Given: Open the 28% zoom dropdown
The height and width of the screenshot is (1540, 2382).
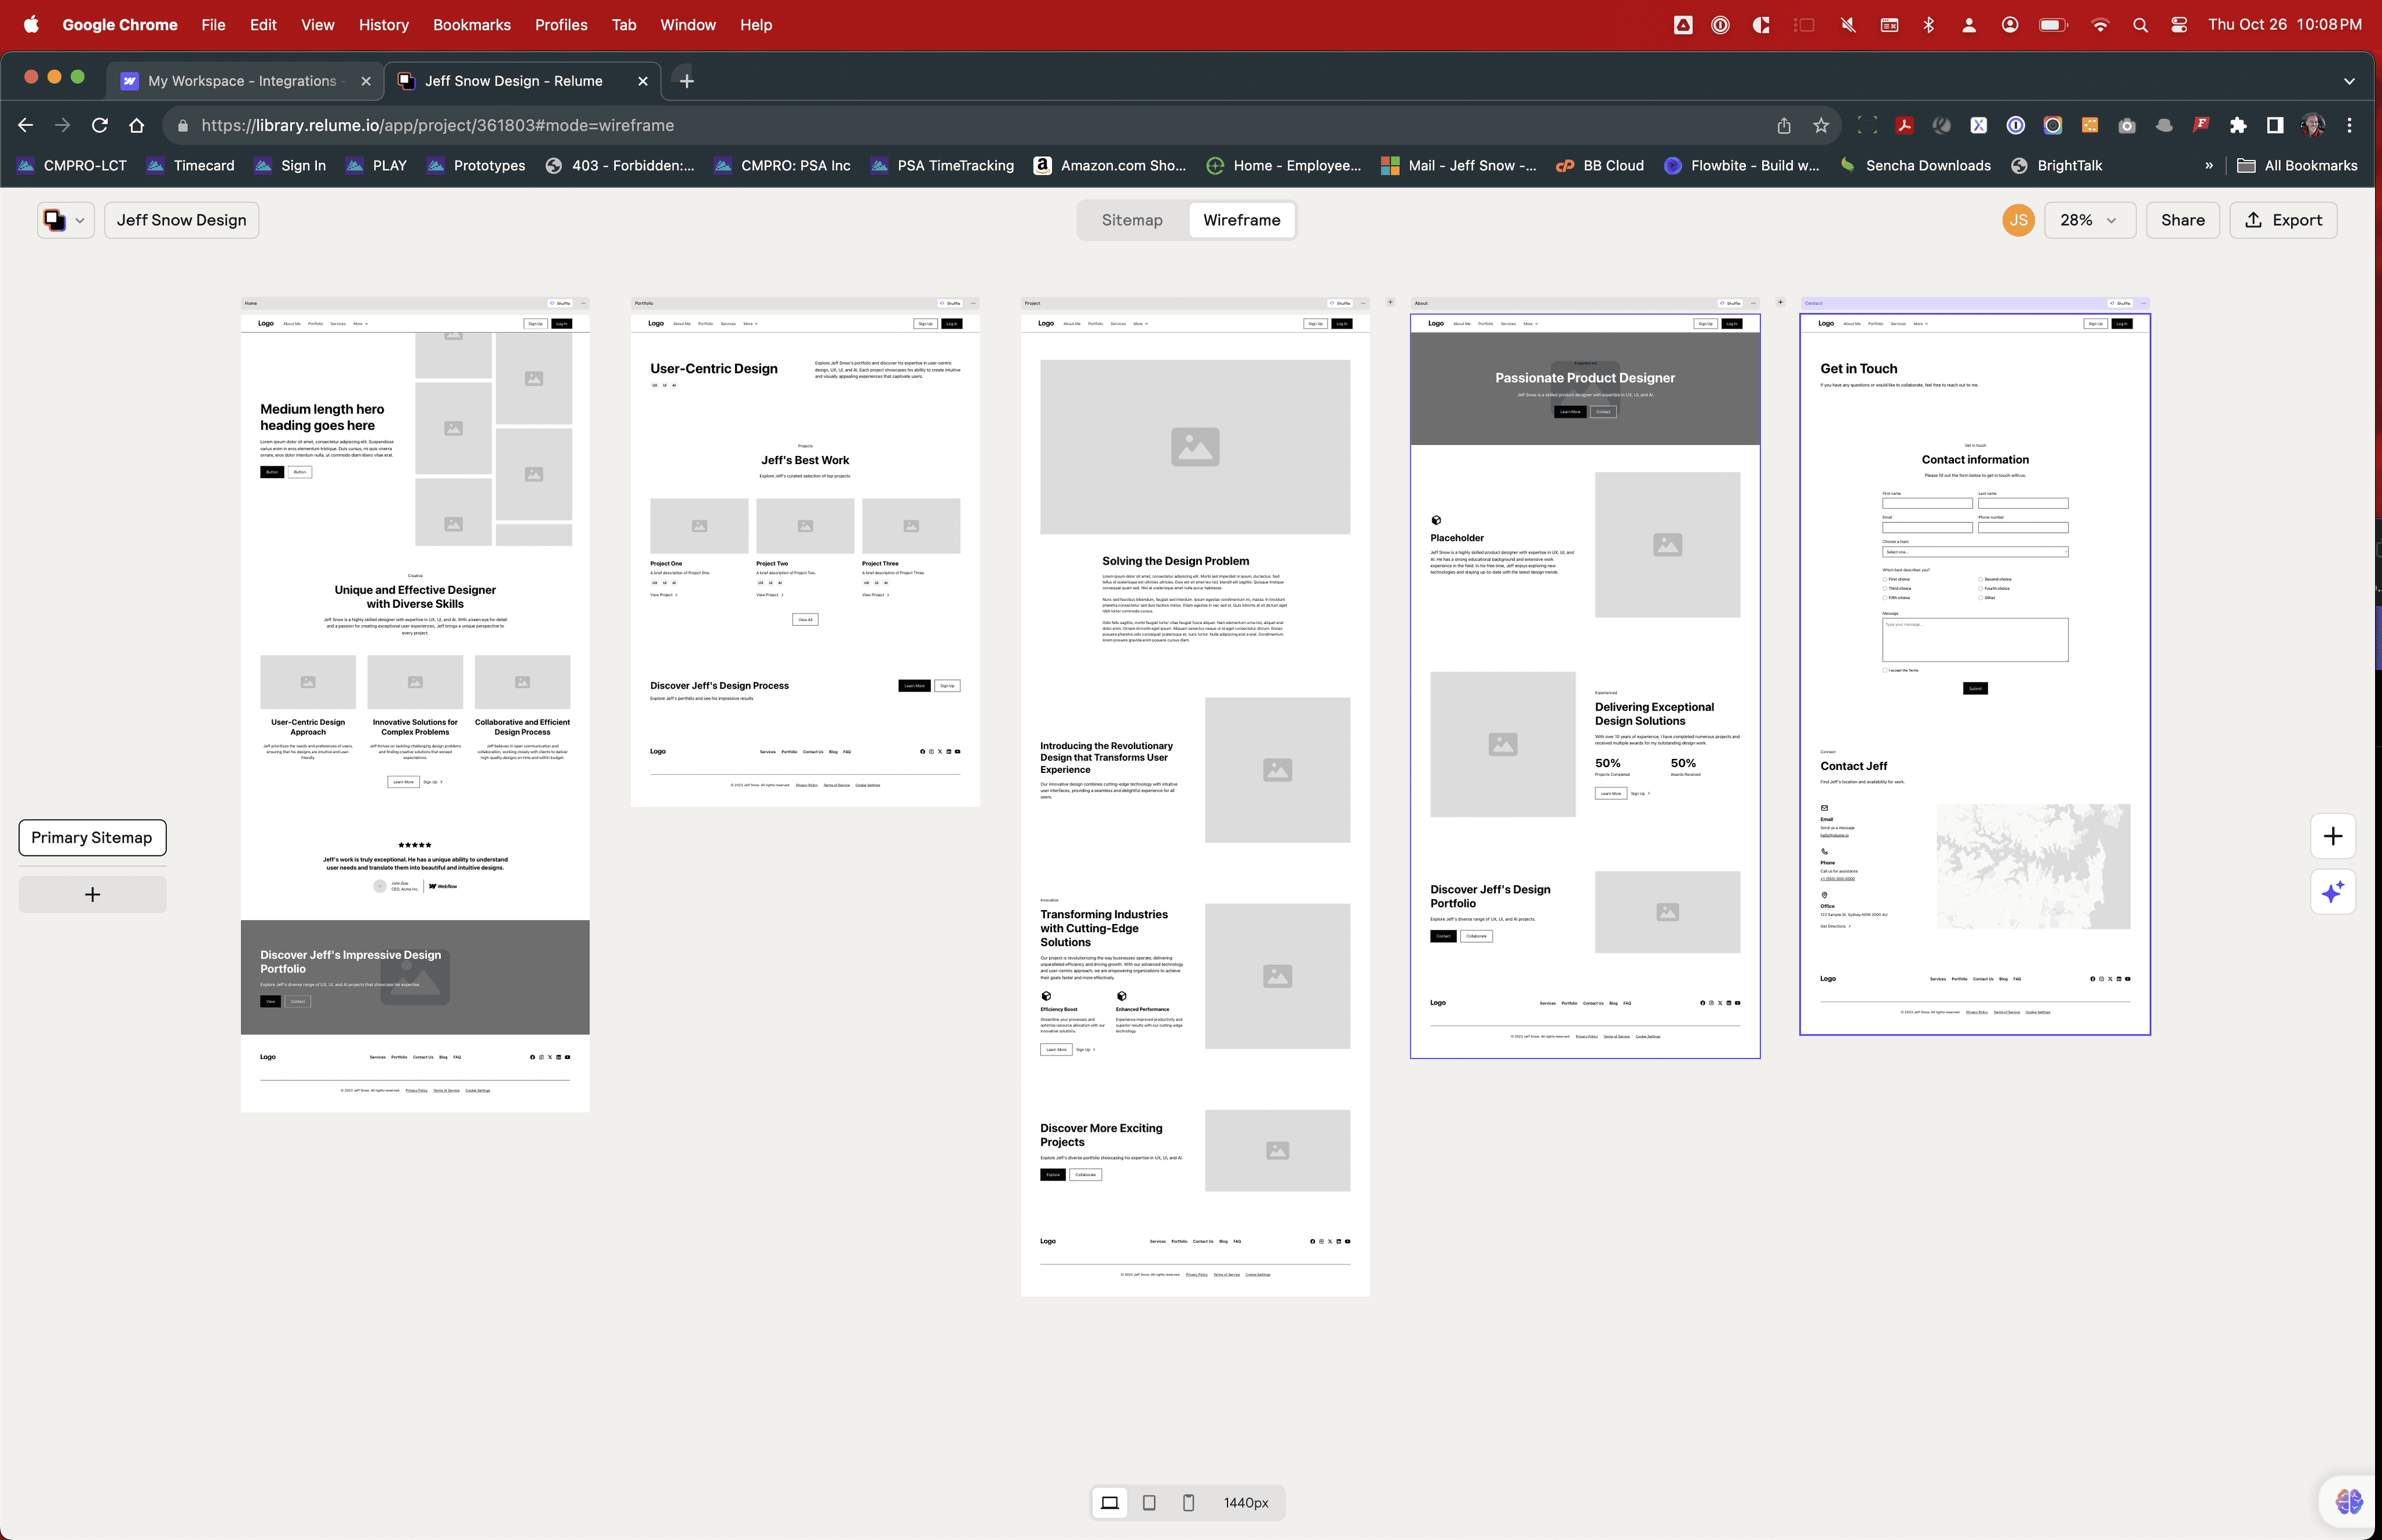Looking at the screenshot, I should (2089, 220).
